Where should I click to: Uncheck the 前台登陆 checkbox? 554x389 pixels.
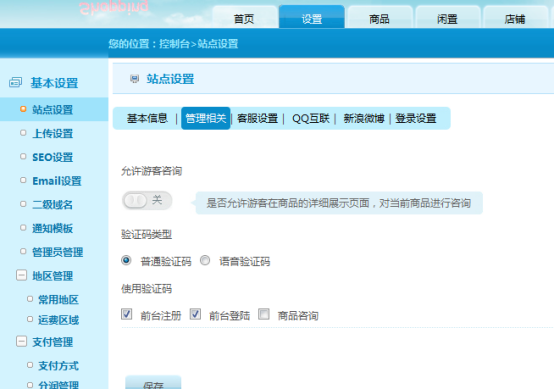coord(195,314)
